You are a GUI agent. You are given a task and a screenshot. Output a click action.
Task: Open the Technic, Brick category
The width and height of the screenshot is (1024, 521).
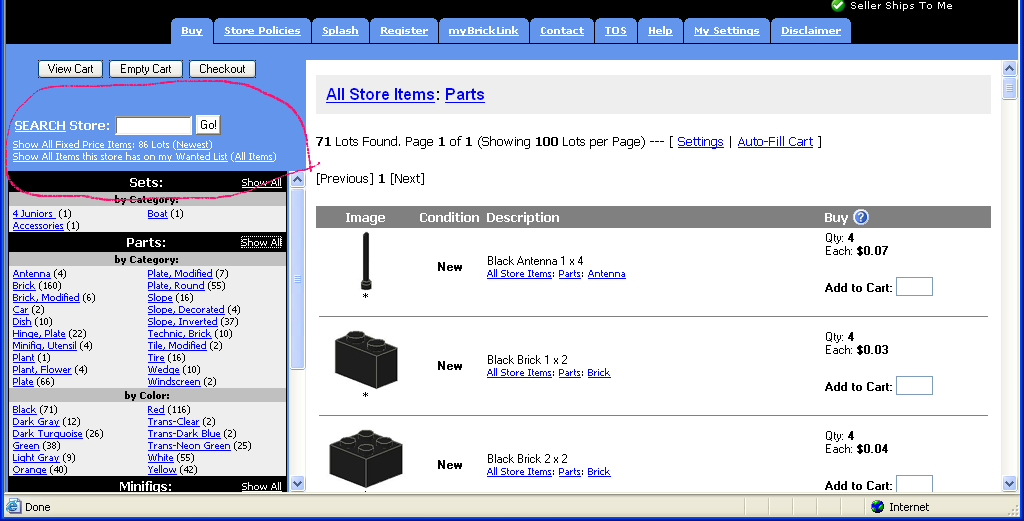click(179, 334)
